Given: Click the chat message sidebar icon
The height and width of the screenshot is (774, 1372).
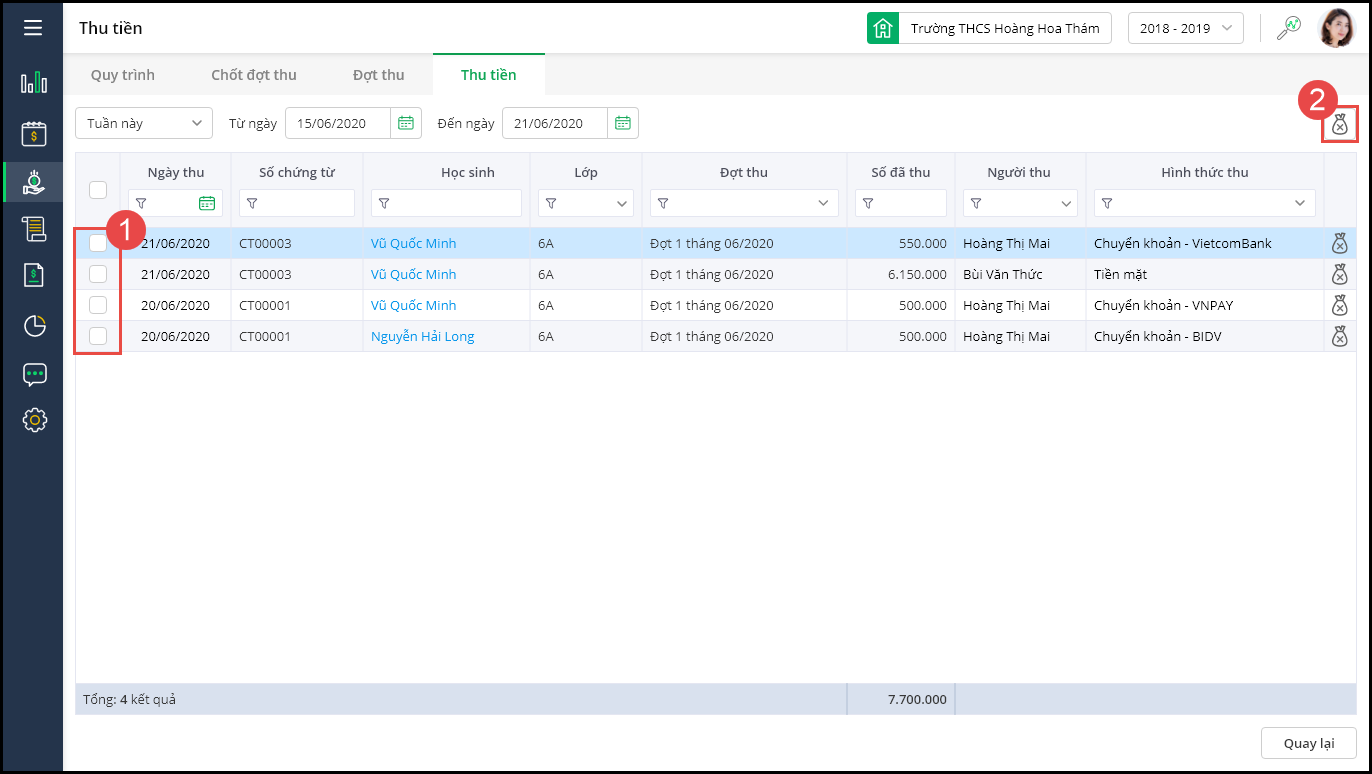Looking at the screenshot, I should pos(34,375).
